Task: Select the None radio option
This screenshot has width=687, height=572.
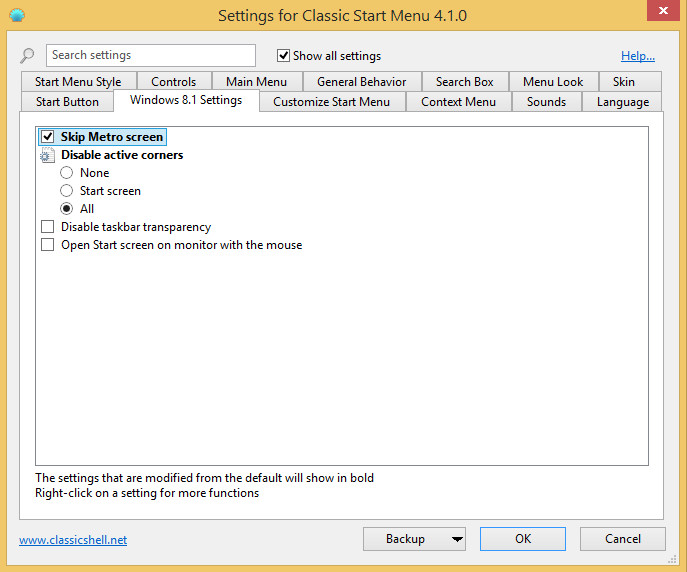Action: 66,173
